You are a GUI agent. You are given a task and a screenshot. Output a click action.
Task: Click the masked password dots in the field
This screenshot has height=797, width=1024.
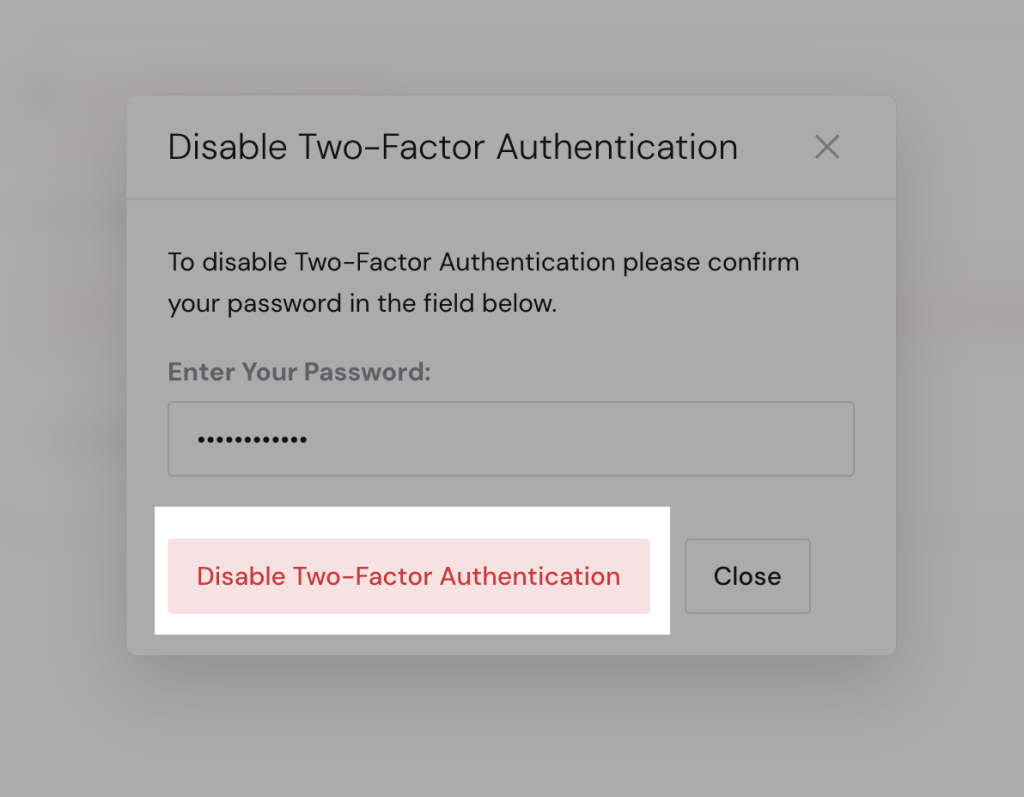click(252, 440)
